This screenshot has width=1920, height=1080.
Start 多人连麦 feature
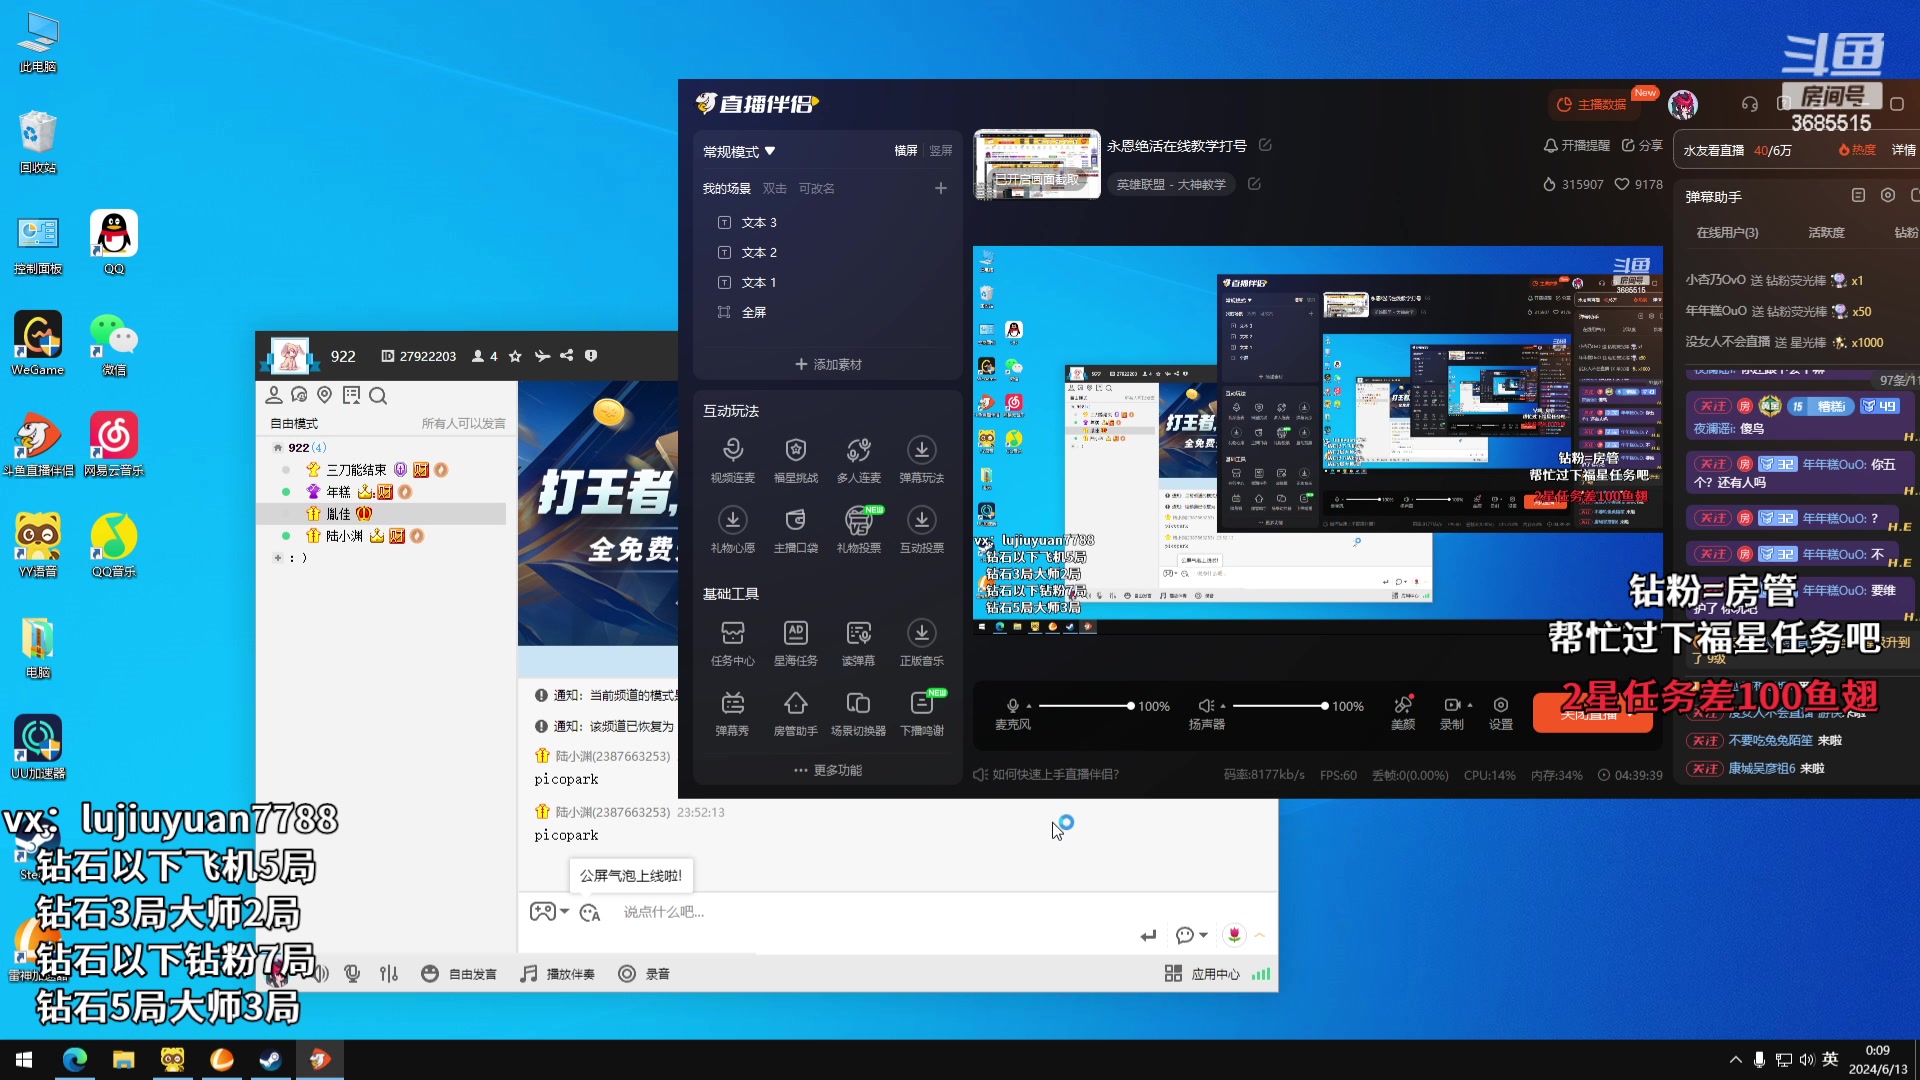(858, 460)
